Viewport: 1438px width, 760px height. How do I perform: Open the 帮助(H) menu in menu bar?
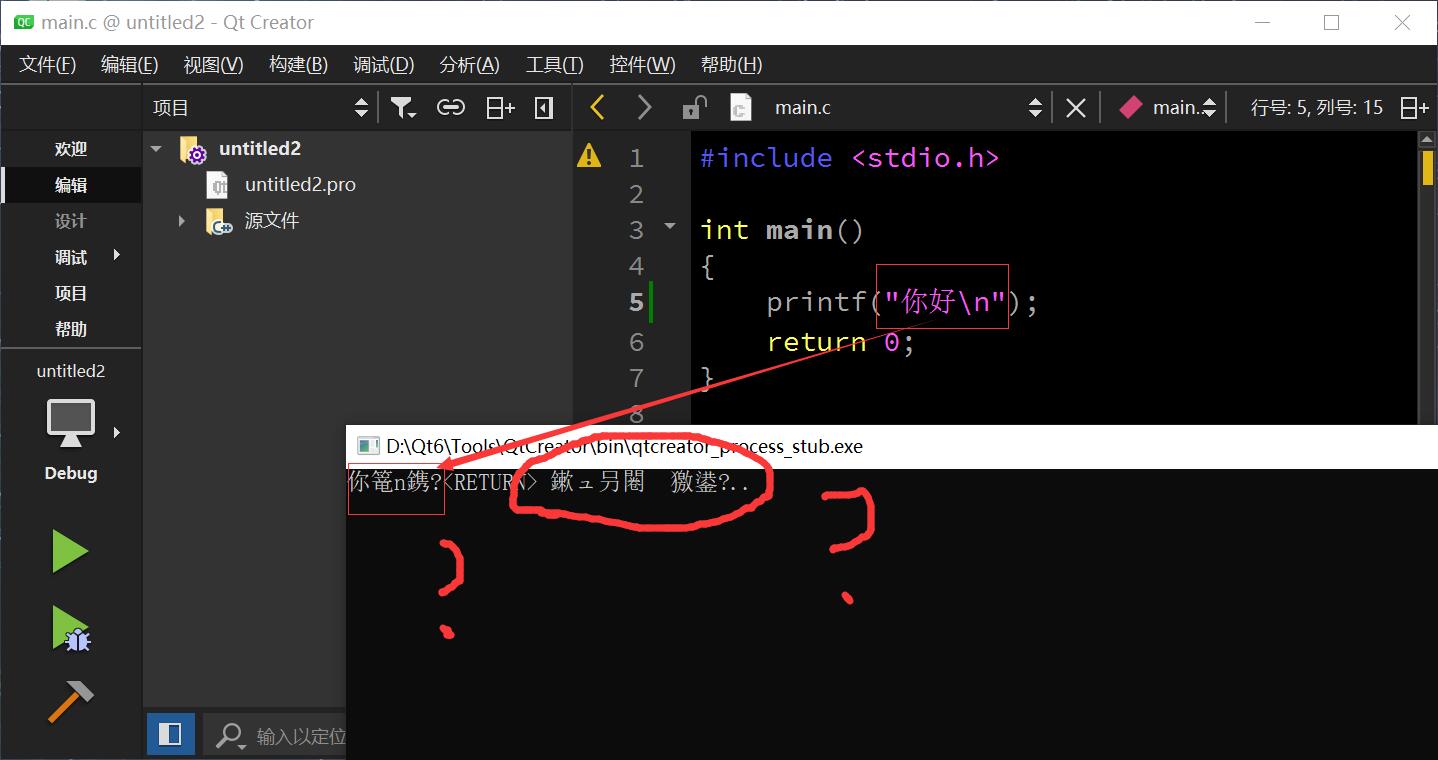732,65
